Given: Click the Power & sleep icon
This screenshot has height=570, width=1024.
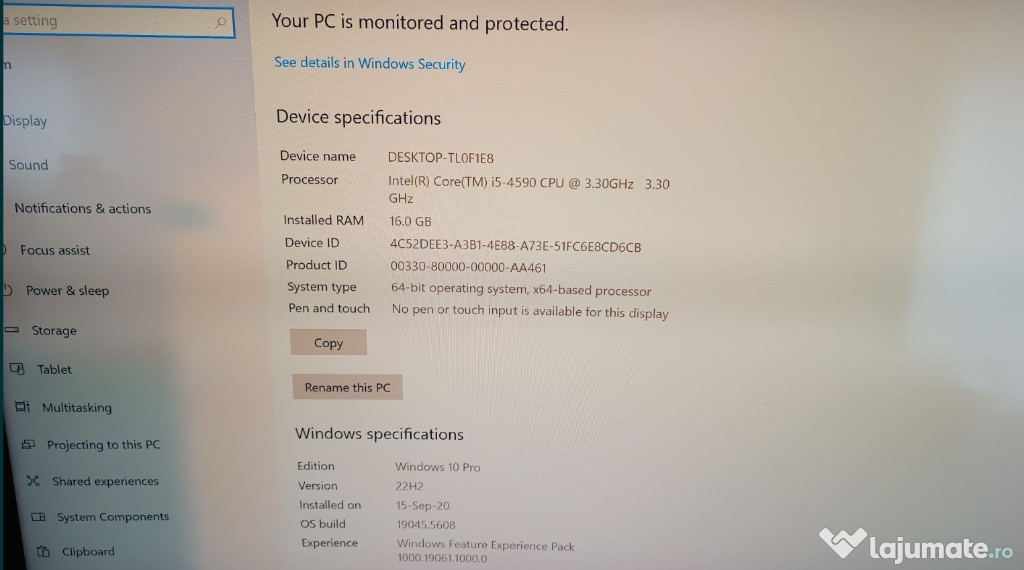Looking at the screenshot, I should pyautogui.click(x=8, y=289).
